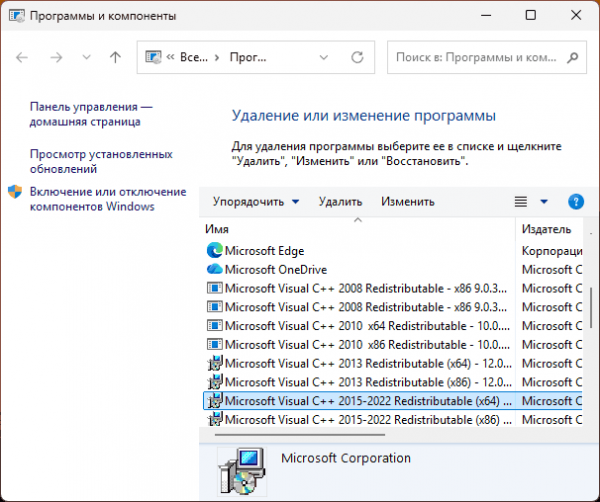
Task: Open view installed updates link
Action: tap(101, 161)
